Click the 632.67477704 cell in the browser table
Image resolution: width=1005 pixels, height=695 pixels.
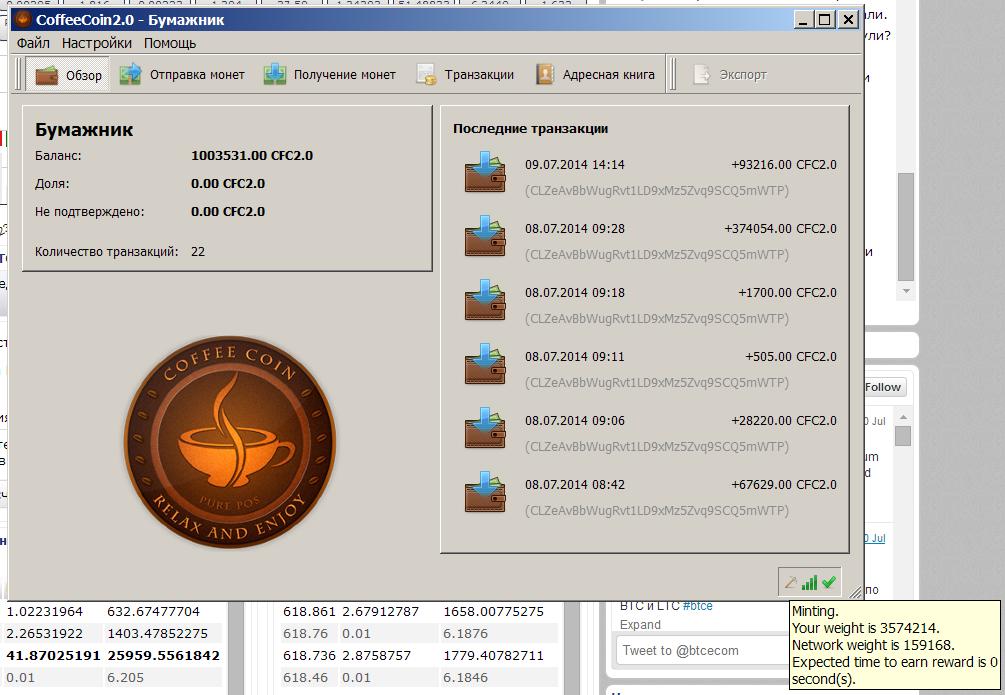154,612
